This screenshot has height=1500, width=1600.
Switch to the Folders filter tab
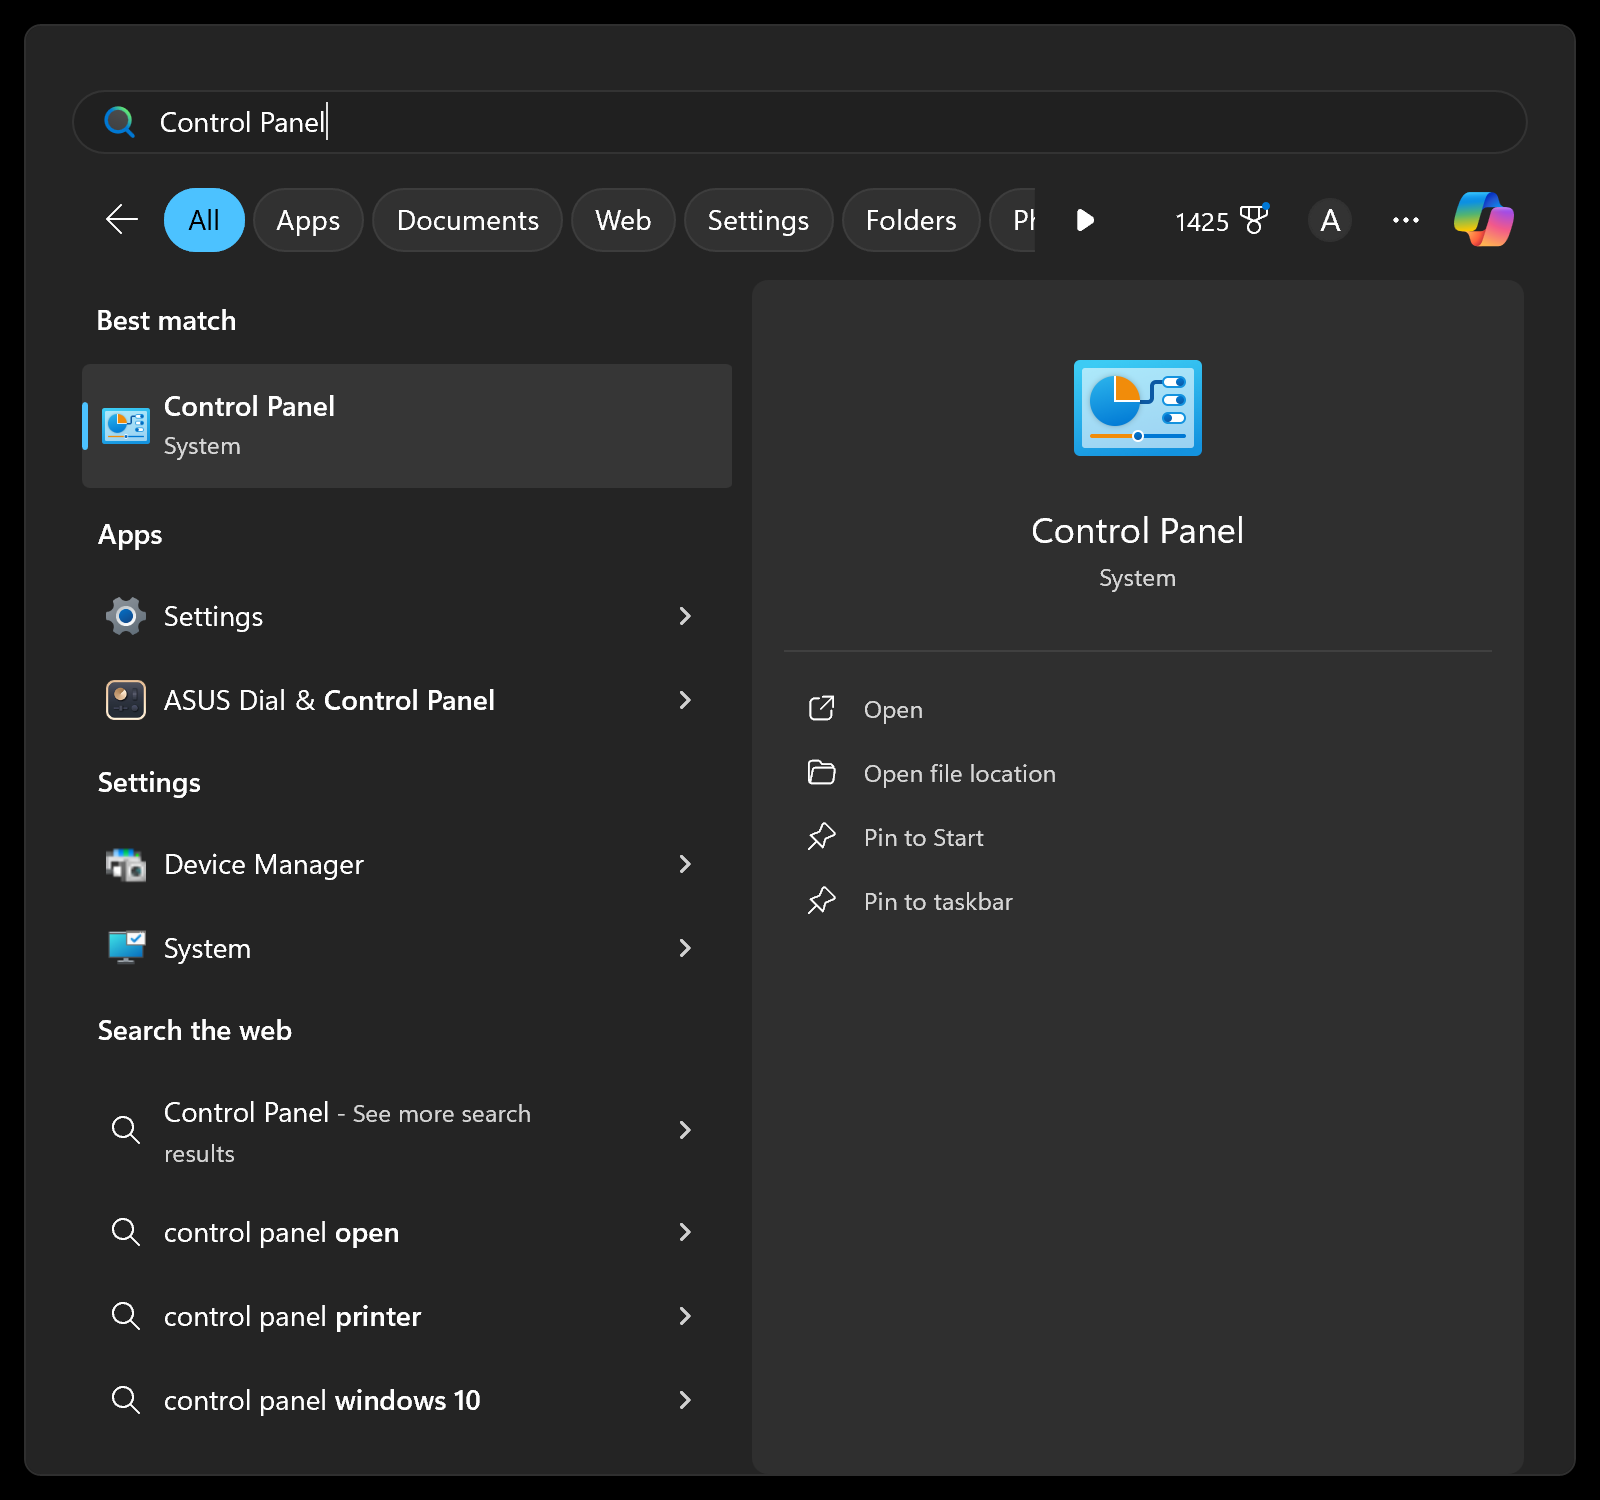point(911,220)
